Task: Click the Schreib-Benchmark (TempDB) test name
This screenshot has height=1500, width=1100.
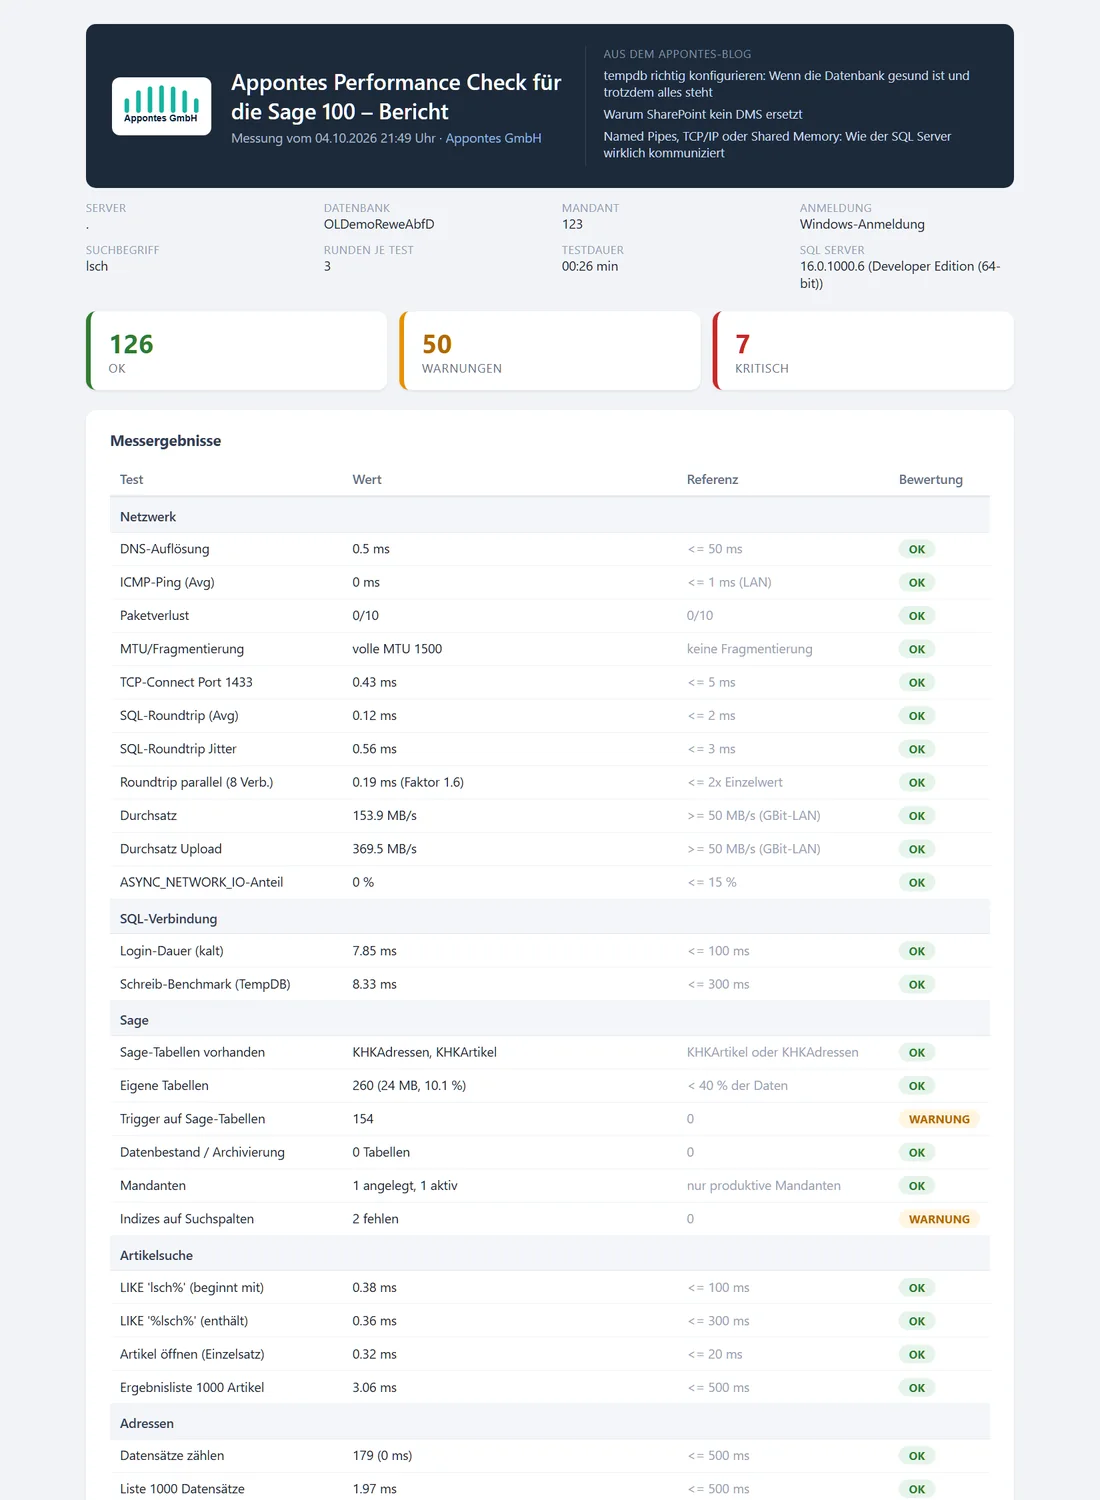Action: pos(205,984)
